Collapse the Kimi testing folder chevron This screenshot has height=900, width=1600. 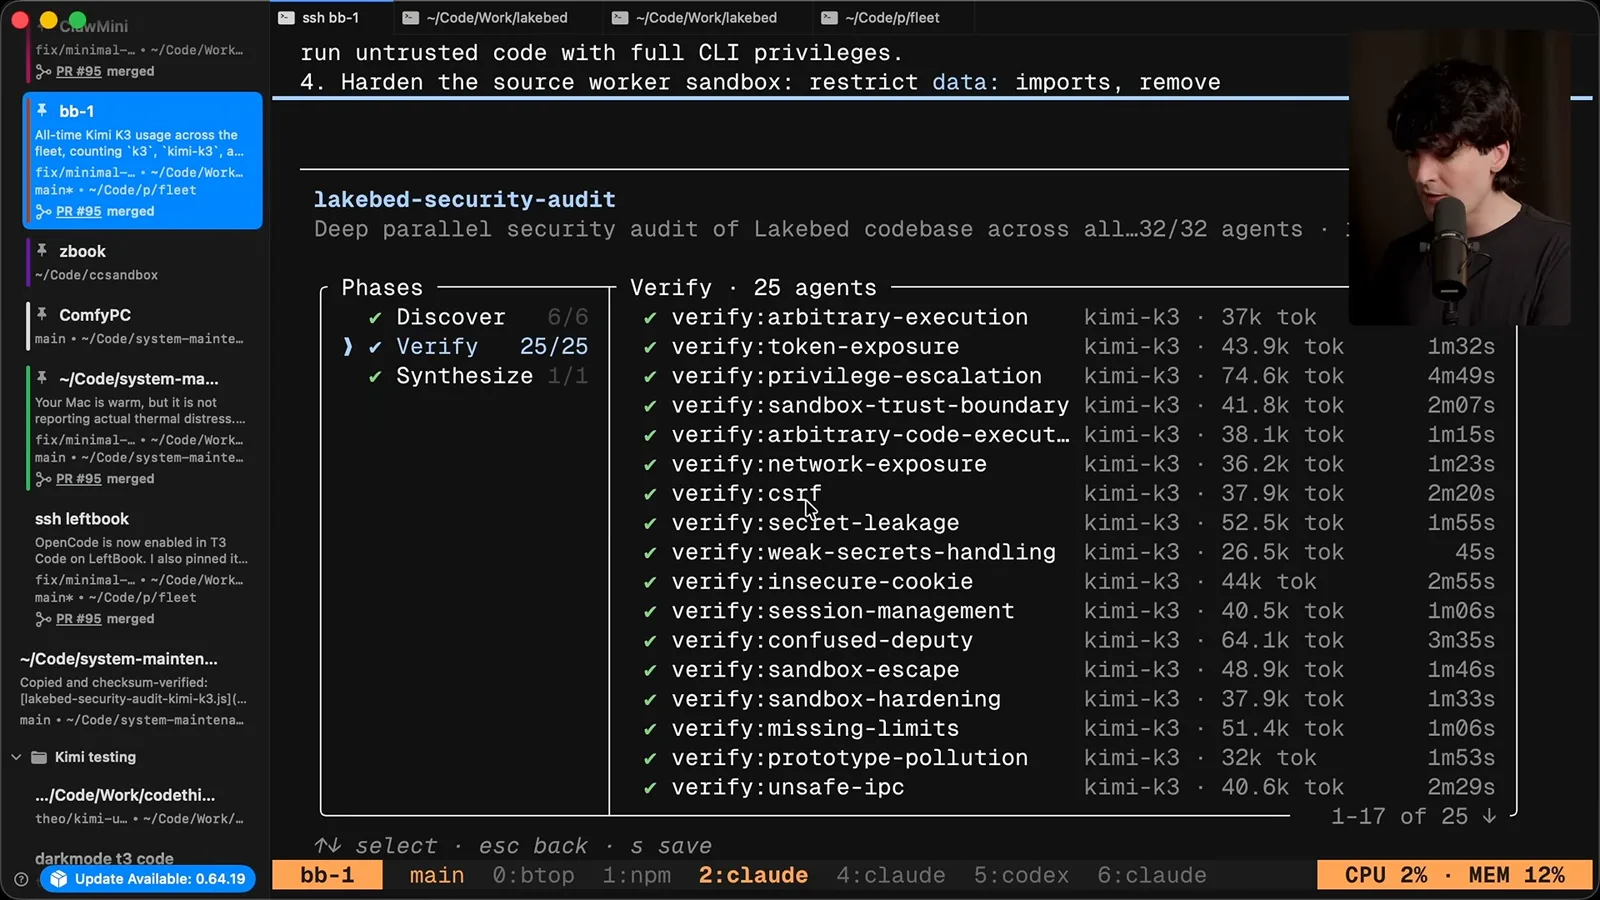(16, 757)
